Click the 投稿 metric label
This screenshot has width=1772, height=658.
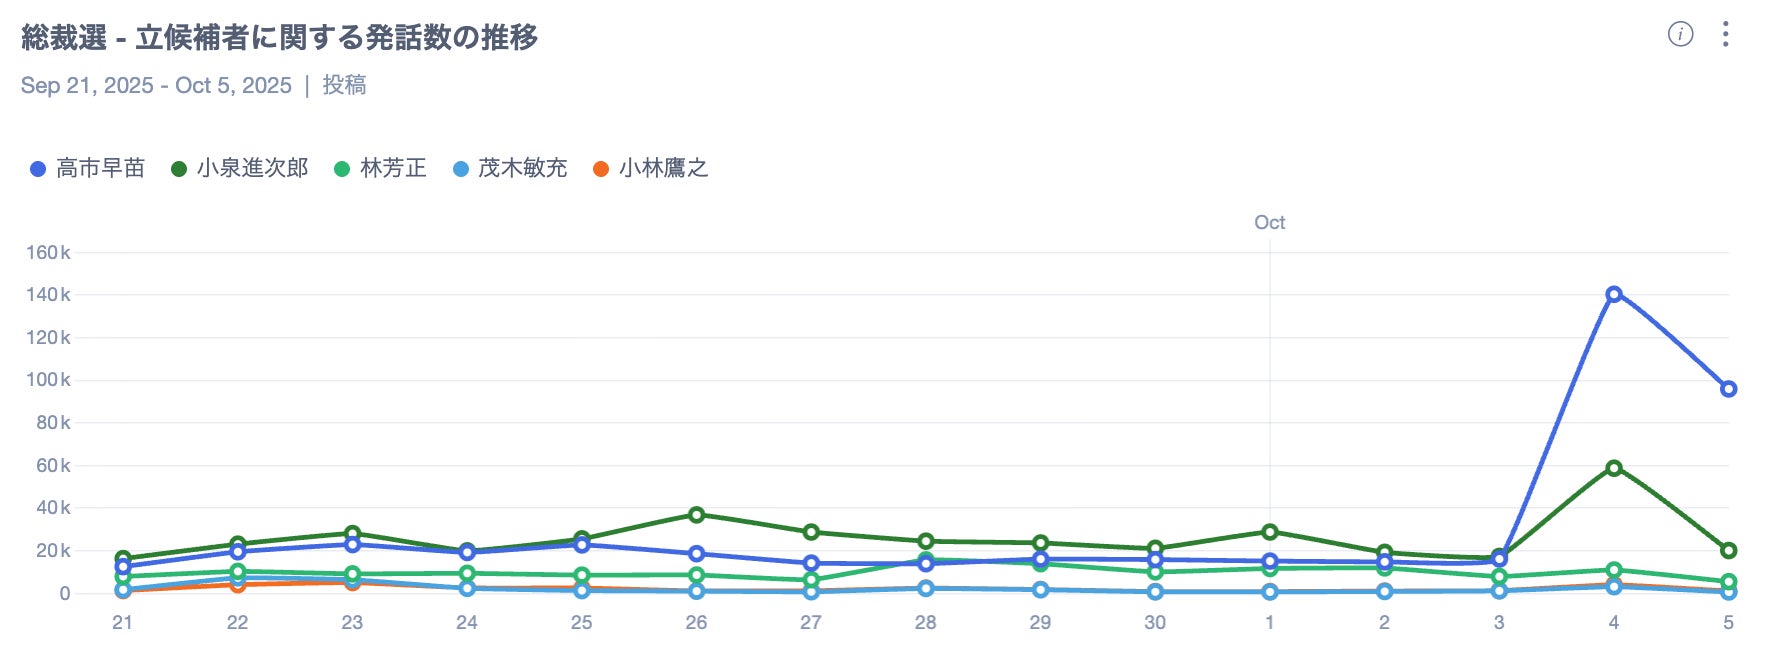click(x=344, y=85)
